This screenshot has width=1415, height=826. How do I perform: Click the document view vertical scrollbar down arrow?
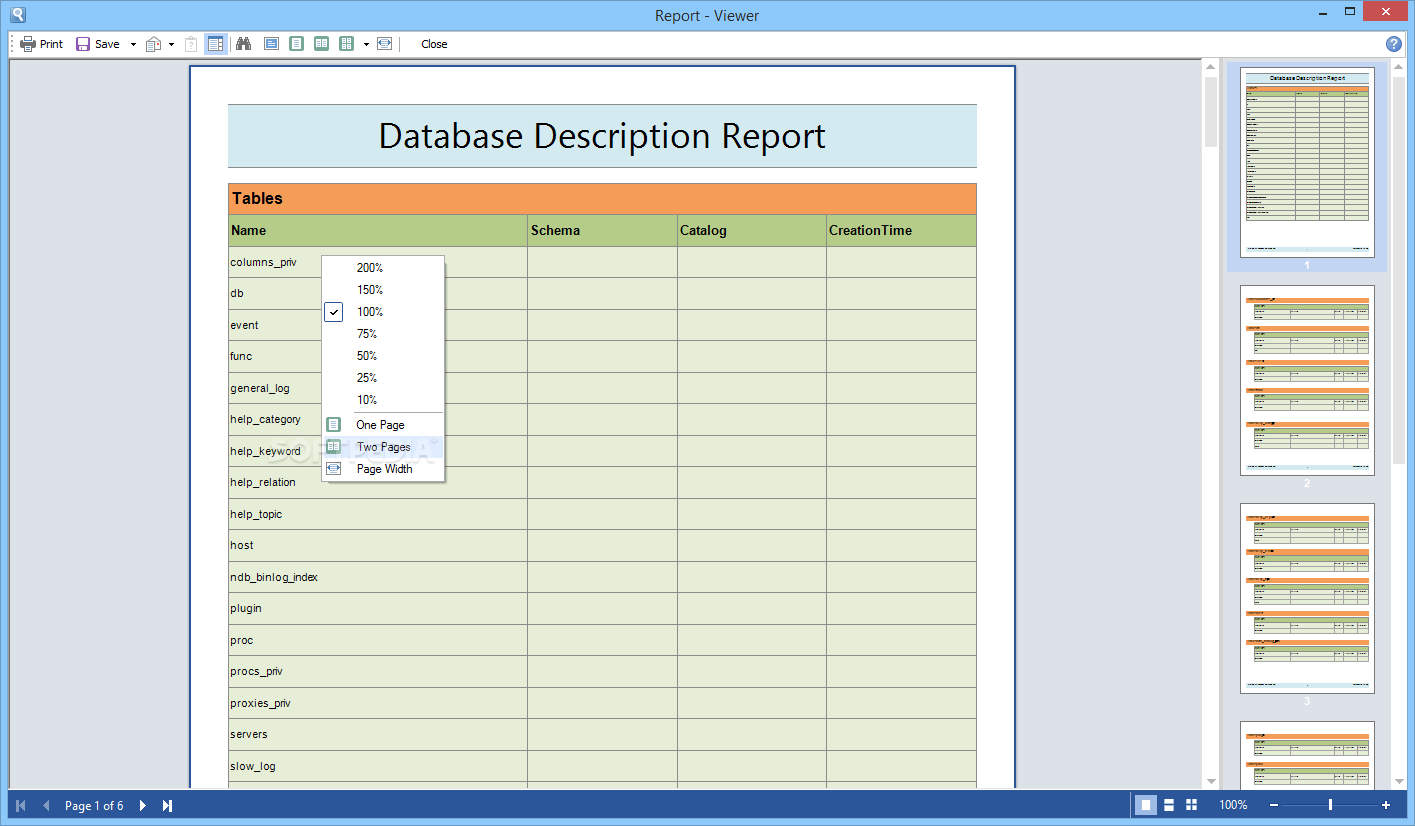coord(1211,781)
